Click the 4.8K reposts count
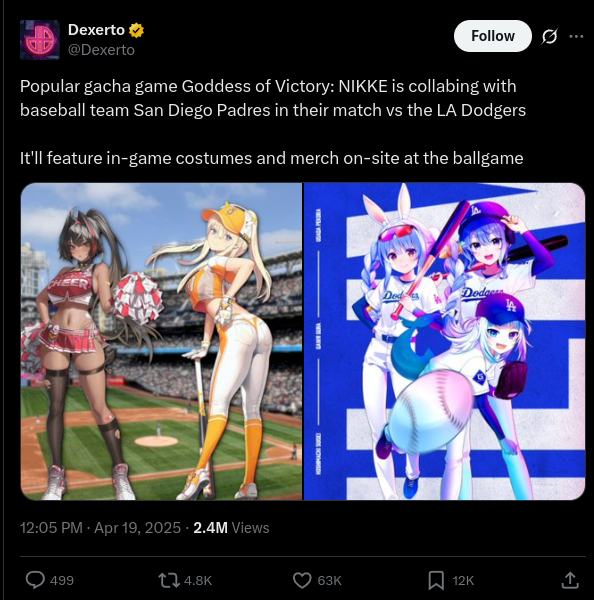 click(198, 580)
